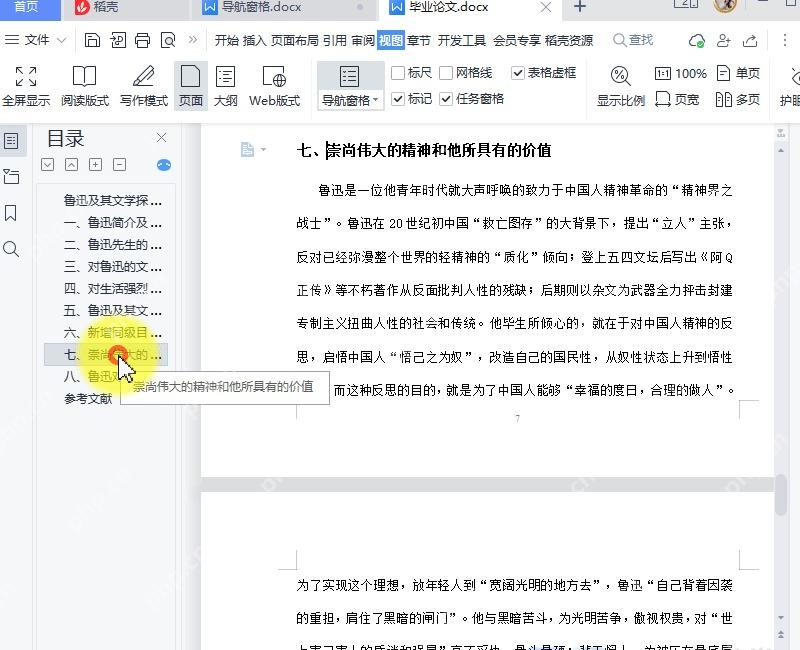Click the 查找 search box

point(633,40)
